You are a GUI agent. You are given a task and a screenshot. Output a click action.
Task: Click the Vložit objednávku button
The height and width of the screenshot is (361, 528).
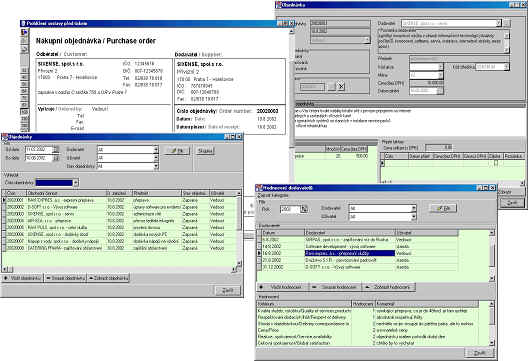pos(23,278)
